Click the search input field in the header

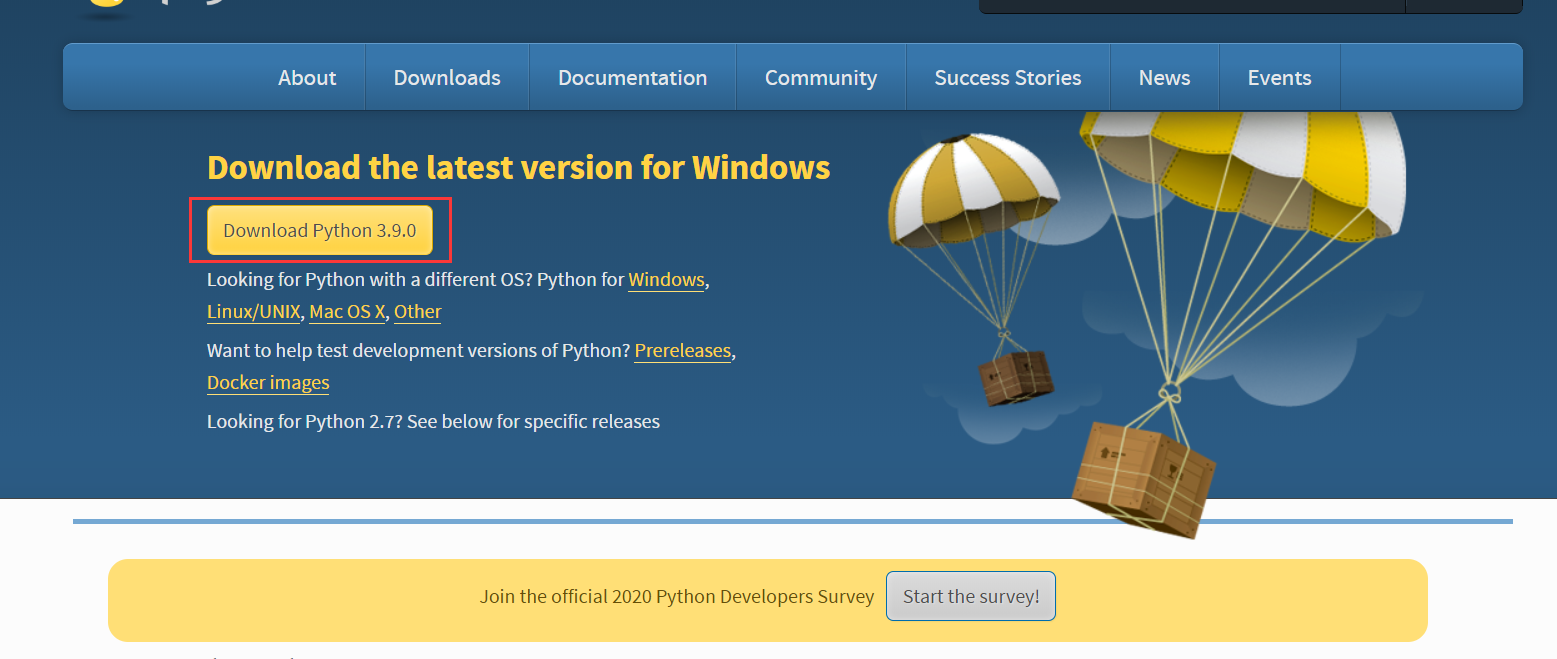[x=1192, y=6]
